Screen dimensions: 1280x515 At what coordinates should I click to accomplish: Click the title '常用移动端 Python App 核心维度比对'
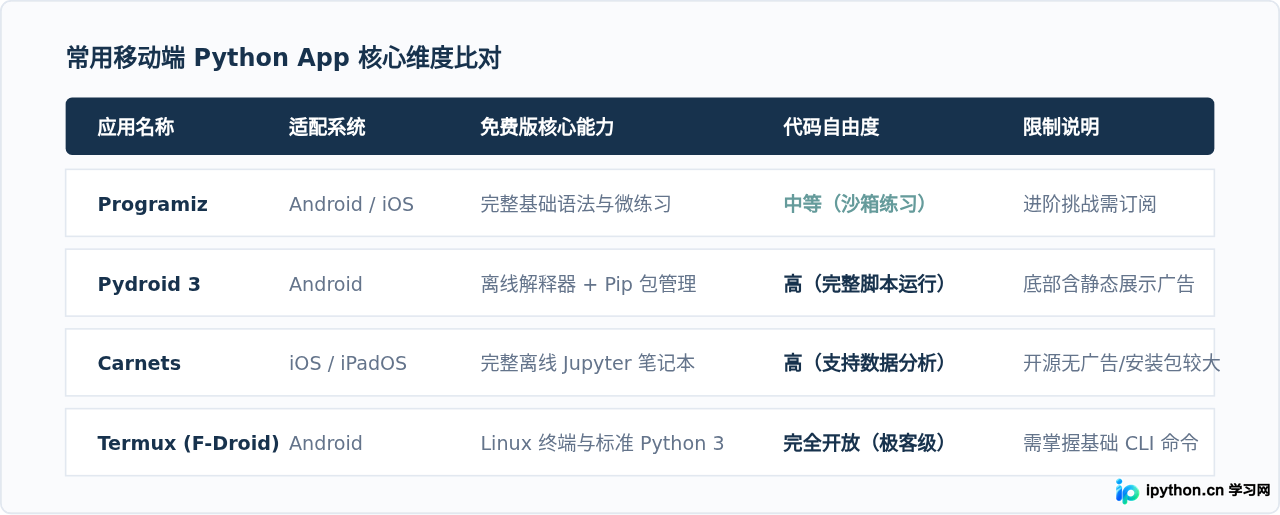284,58
